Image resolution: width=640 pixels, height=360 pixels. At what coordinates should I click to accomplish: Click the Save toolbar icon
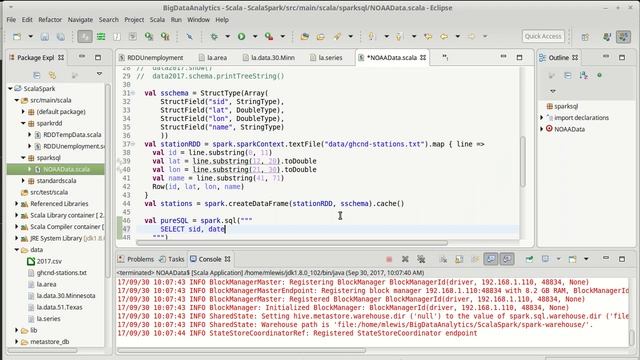(x=44, y=36)
